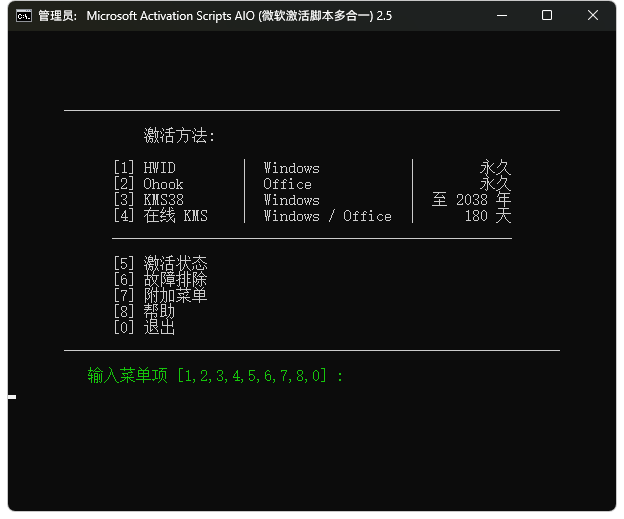This screenshot has width=624, height=519.
Task: Click '永久' in the HWID row
Action: coord(495,168)
